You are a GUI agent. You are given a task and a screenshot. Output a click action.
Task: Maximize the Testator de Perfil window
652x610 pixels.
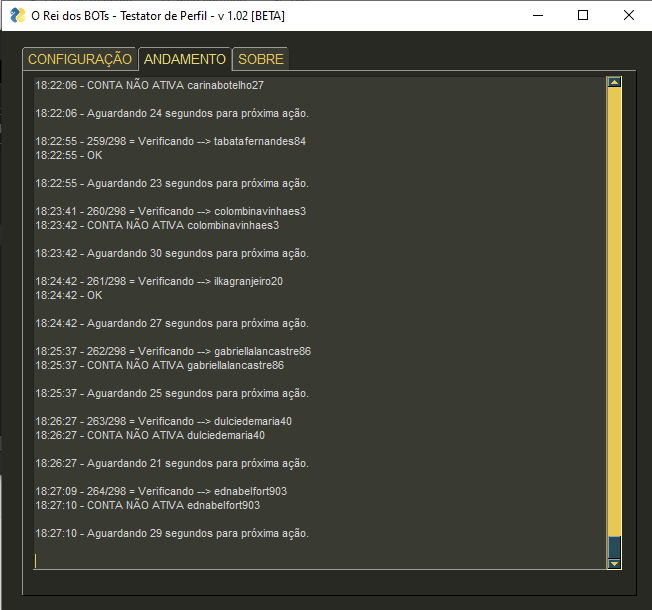pyautogui.click(x=583, y=15)
